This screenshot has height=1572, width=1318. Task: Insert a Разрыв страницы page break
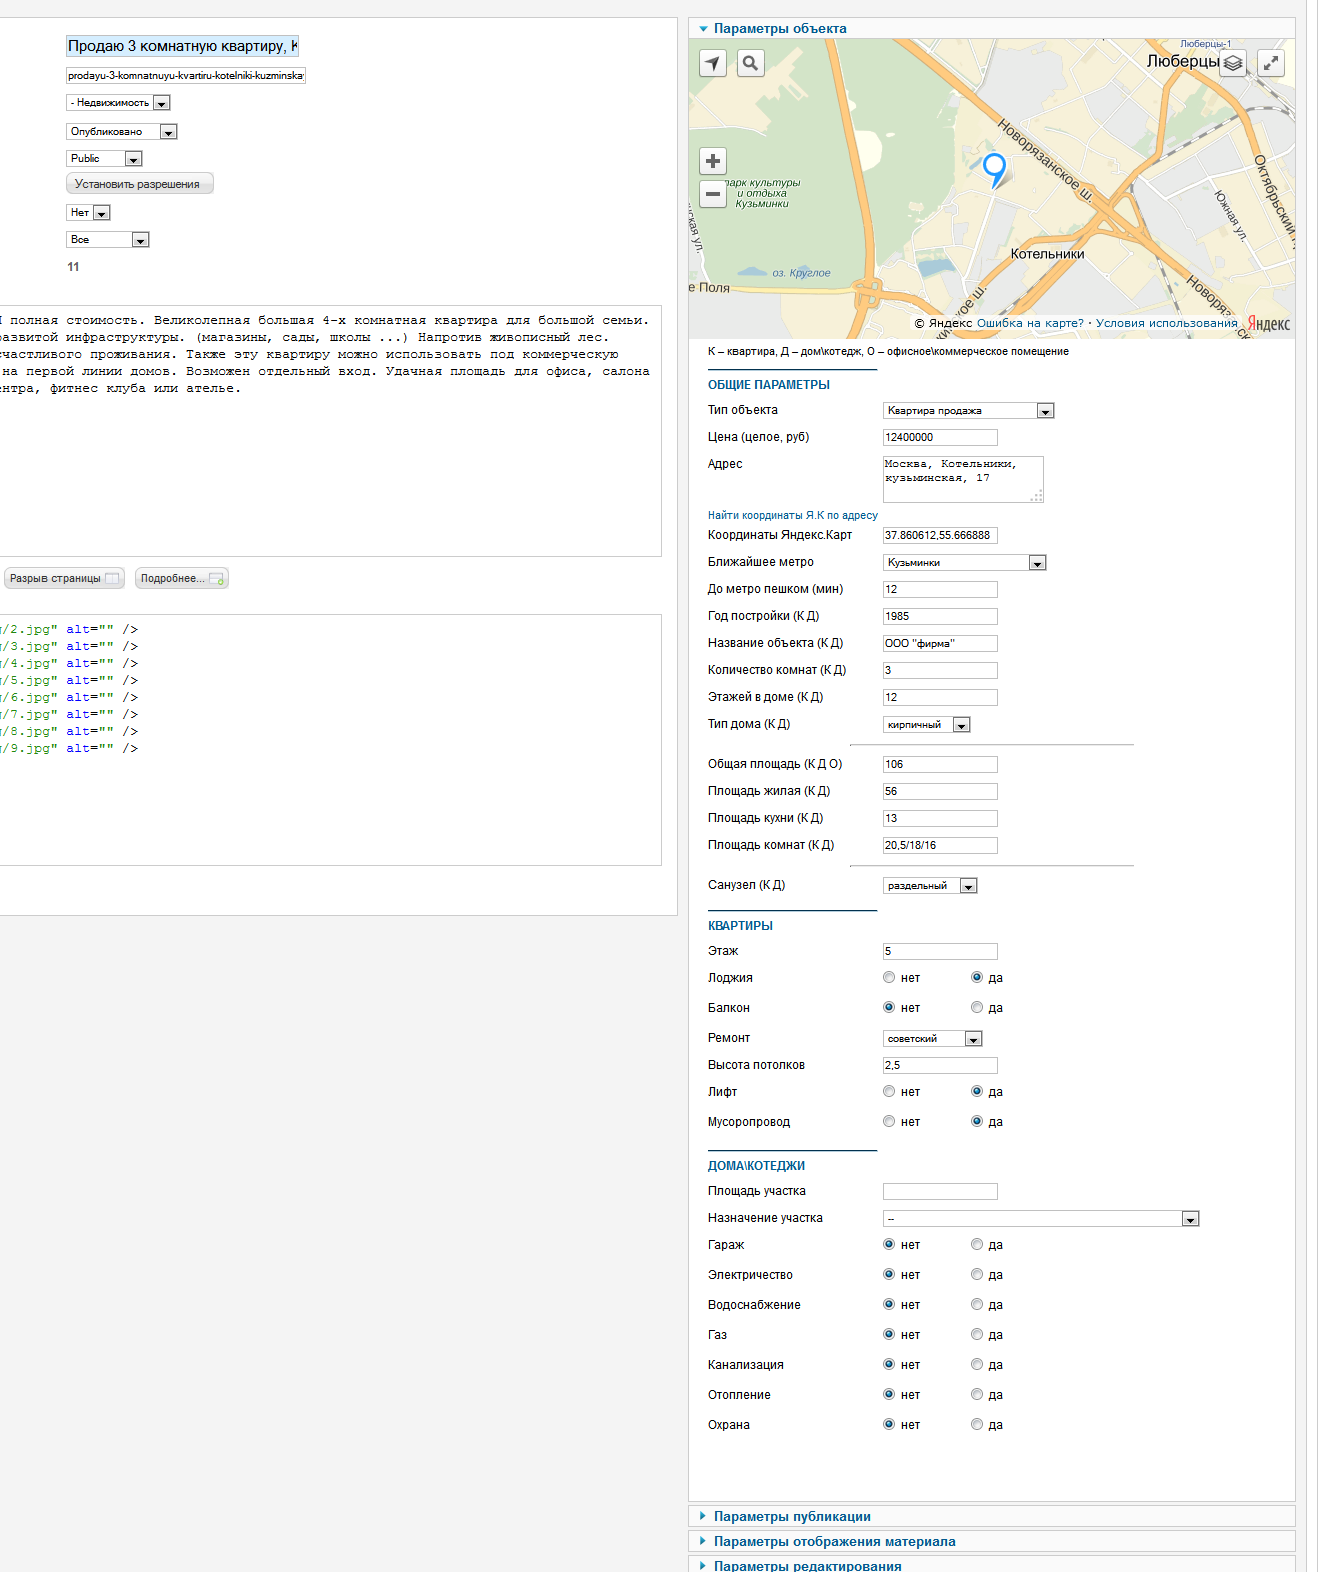pos(64,579)
